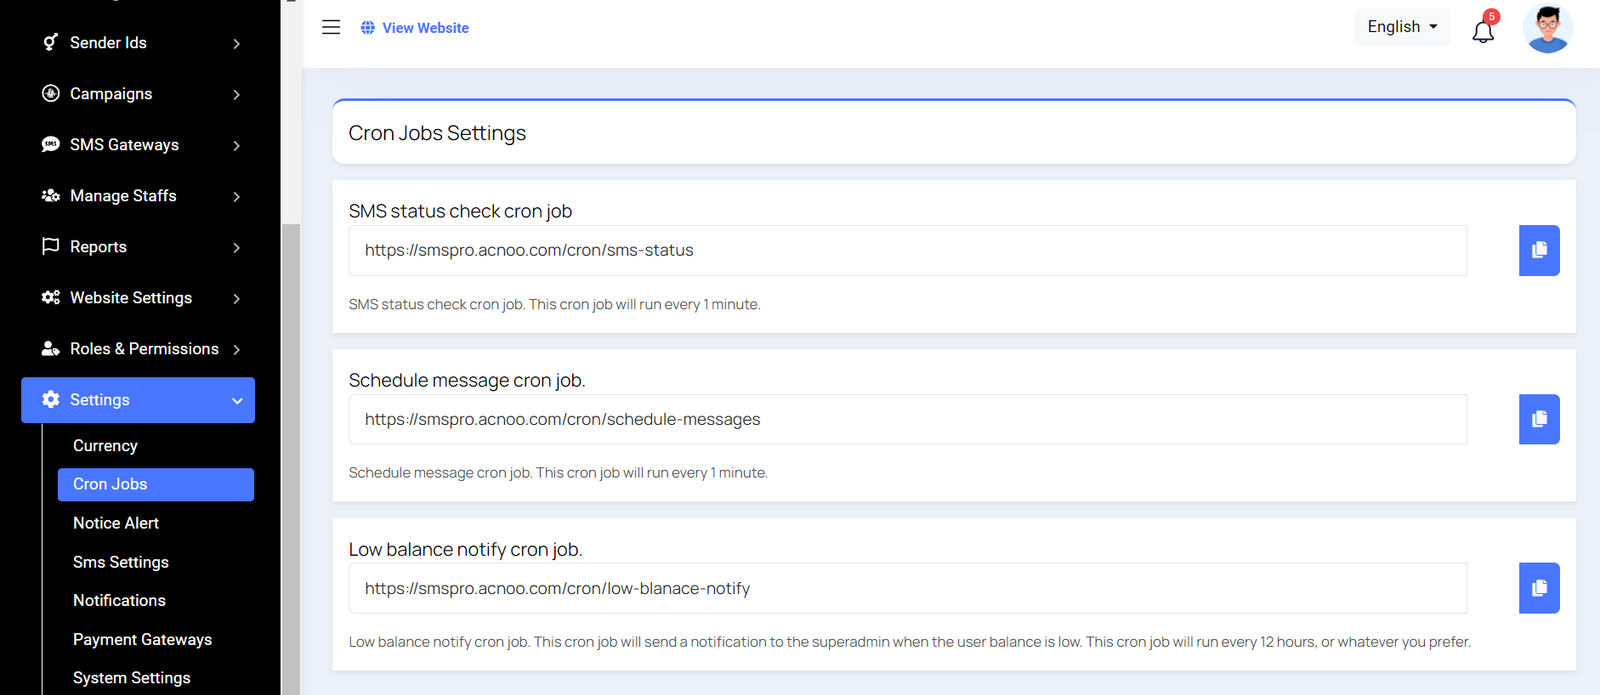Click the Sender Ids sidebar icon
The image size is (1600, 695).
(x=50, y=42)
